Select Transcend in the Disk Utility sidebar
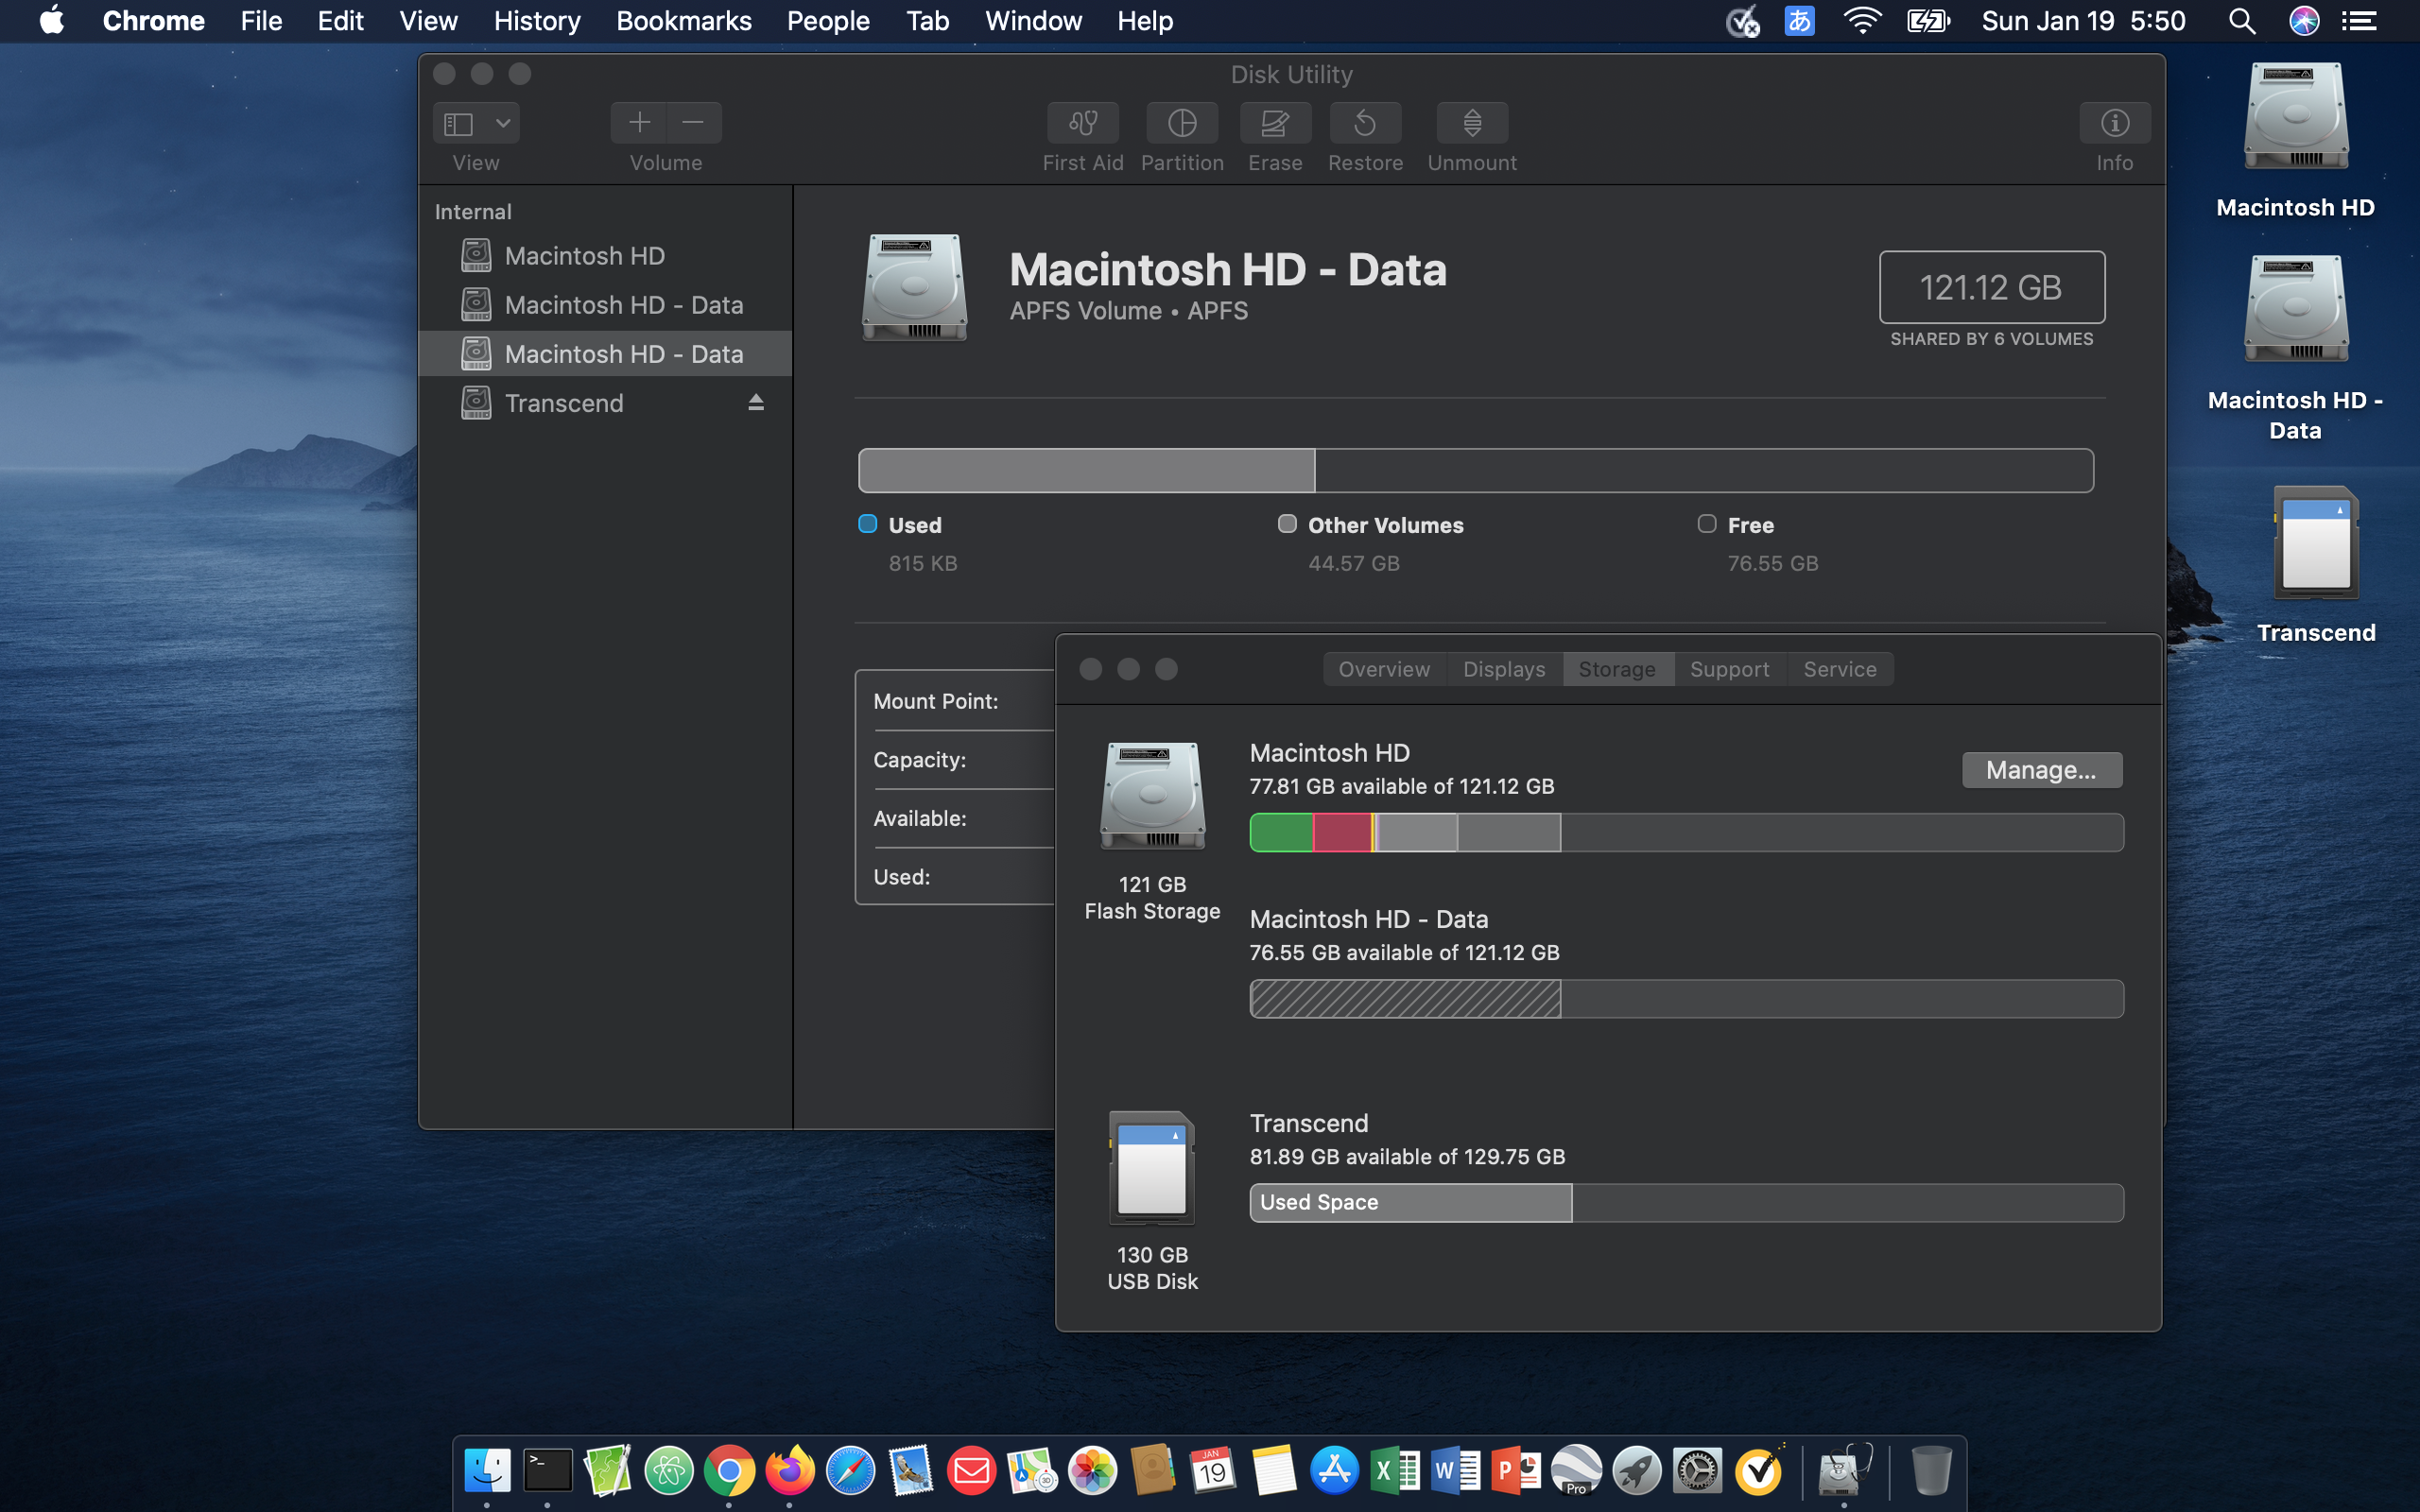 pos(606,403)
